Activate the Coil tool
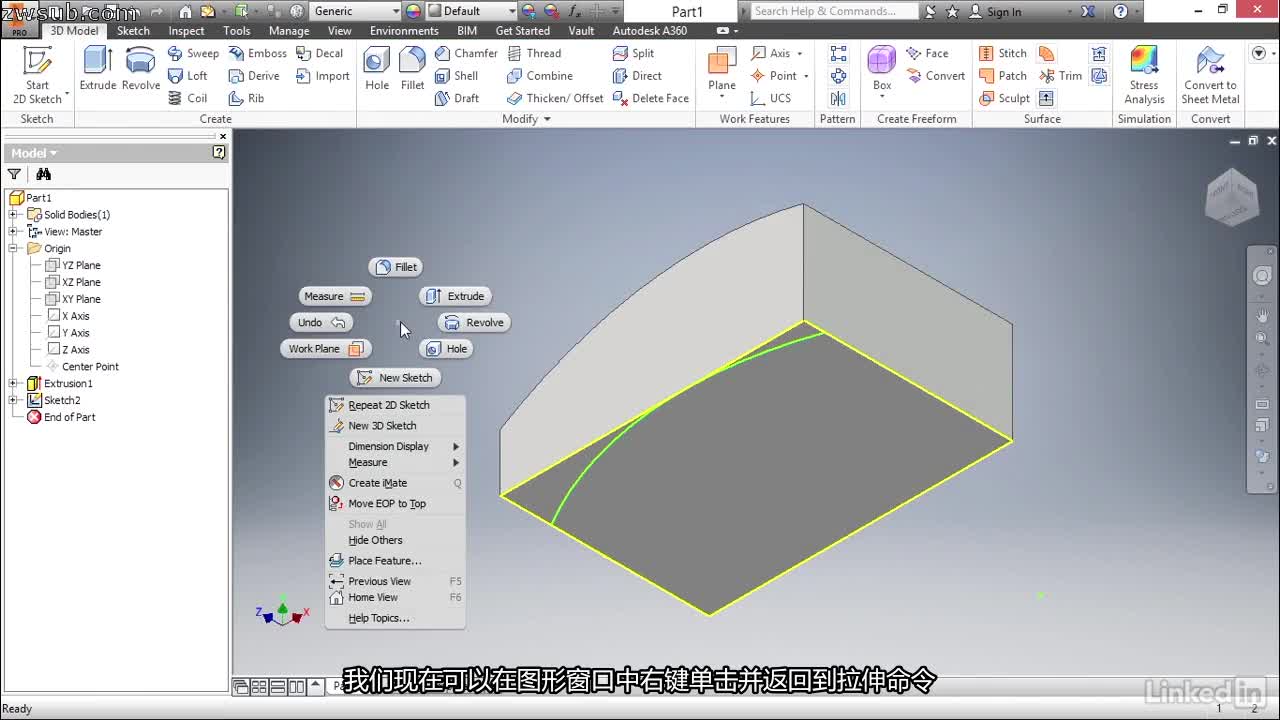 coord(188,98)
